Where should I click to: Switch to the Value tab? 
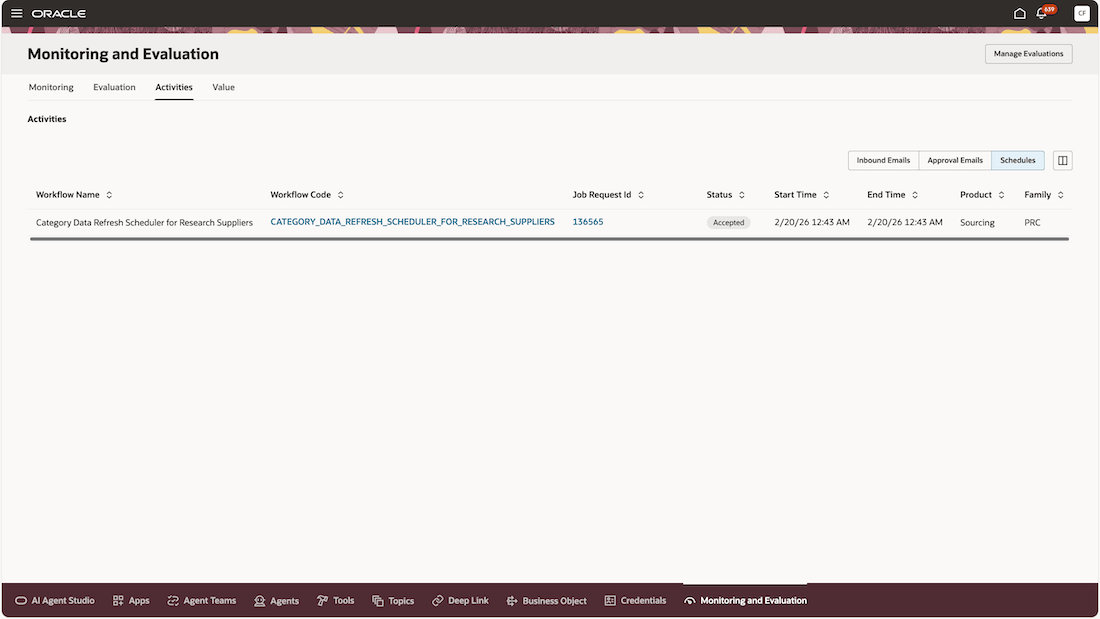[x=224, y=87]
